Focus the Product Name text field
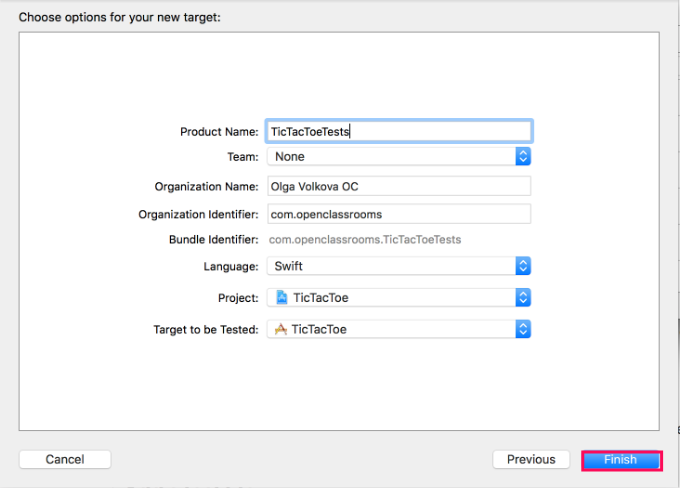The image size is (680, 488). pyautogui.click(x=399, y=131)
